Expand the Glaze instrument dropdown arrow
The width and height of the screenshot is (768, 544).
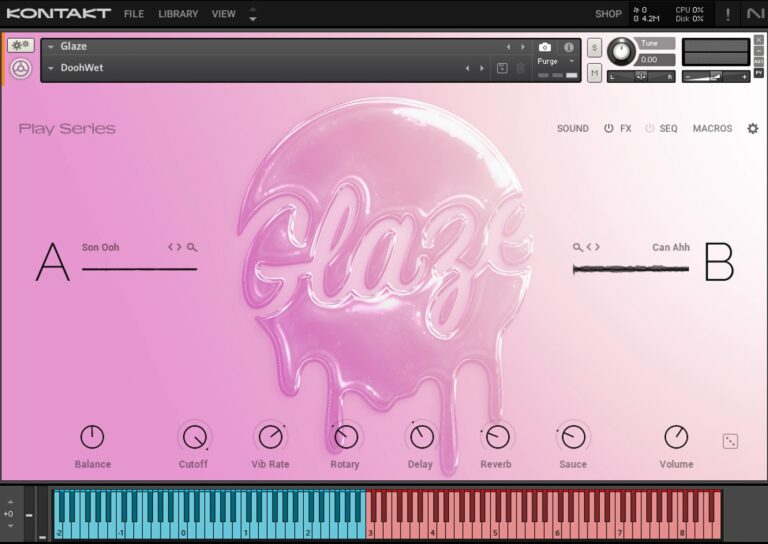coord(50,47)
